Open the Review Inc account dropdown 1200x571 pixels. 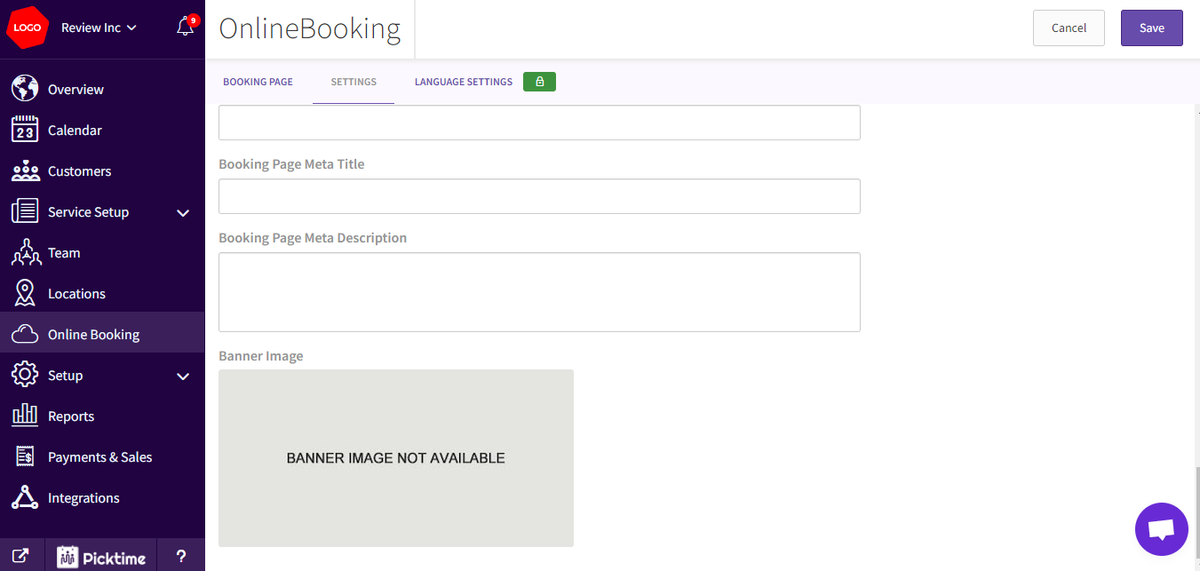click(99, 28)
